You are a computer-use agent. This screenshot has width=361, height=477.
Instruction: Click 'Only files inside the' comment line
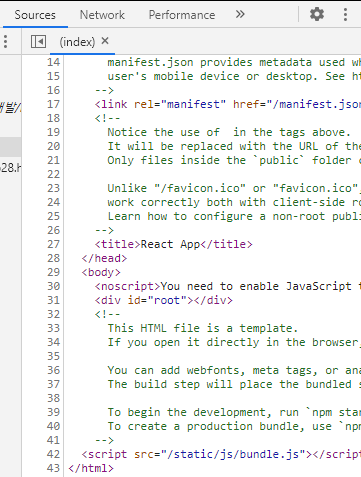pos(234,160)
